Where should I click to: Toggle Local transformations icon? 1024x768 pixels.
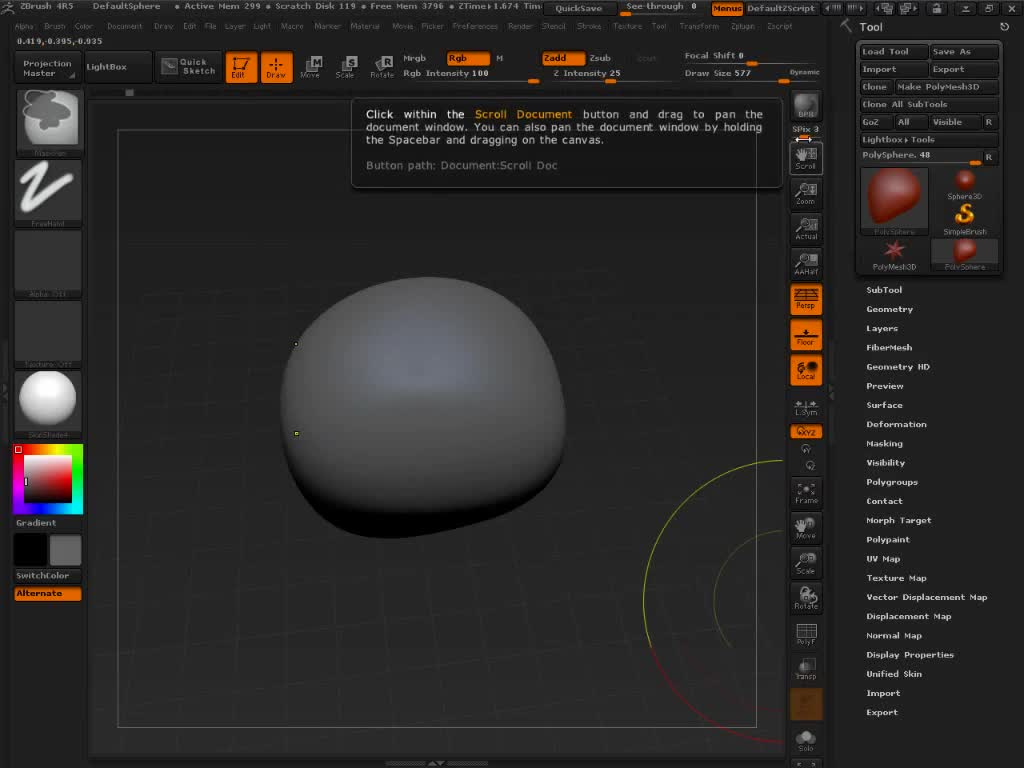pyautogui.click(x=806, y=370)
